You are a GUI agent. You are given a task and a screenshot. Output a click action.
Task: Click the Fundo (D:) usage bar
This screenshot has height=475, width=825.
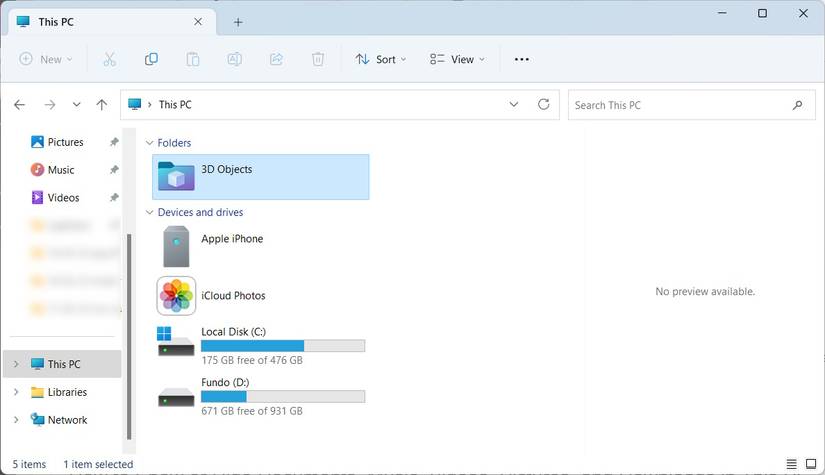pos(283,396)
